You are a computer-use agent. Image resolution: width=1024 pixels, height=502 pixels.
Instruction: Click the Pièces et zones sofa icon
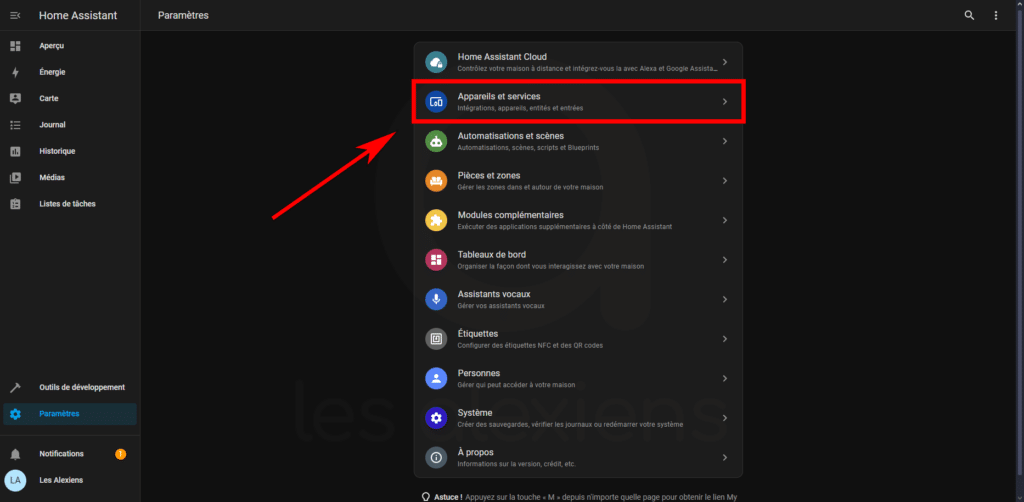tap(436, 181)
